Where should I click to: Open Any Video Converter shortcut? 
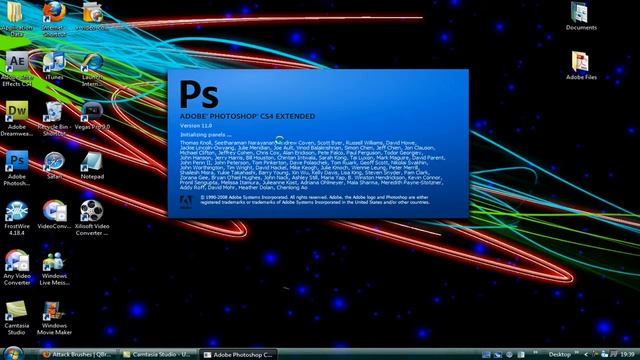point(17,267)
